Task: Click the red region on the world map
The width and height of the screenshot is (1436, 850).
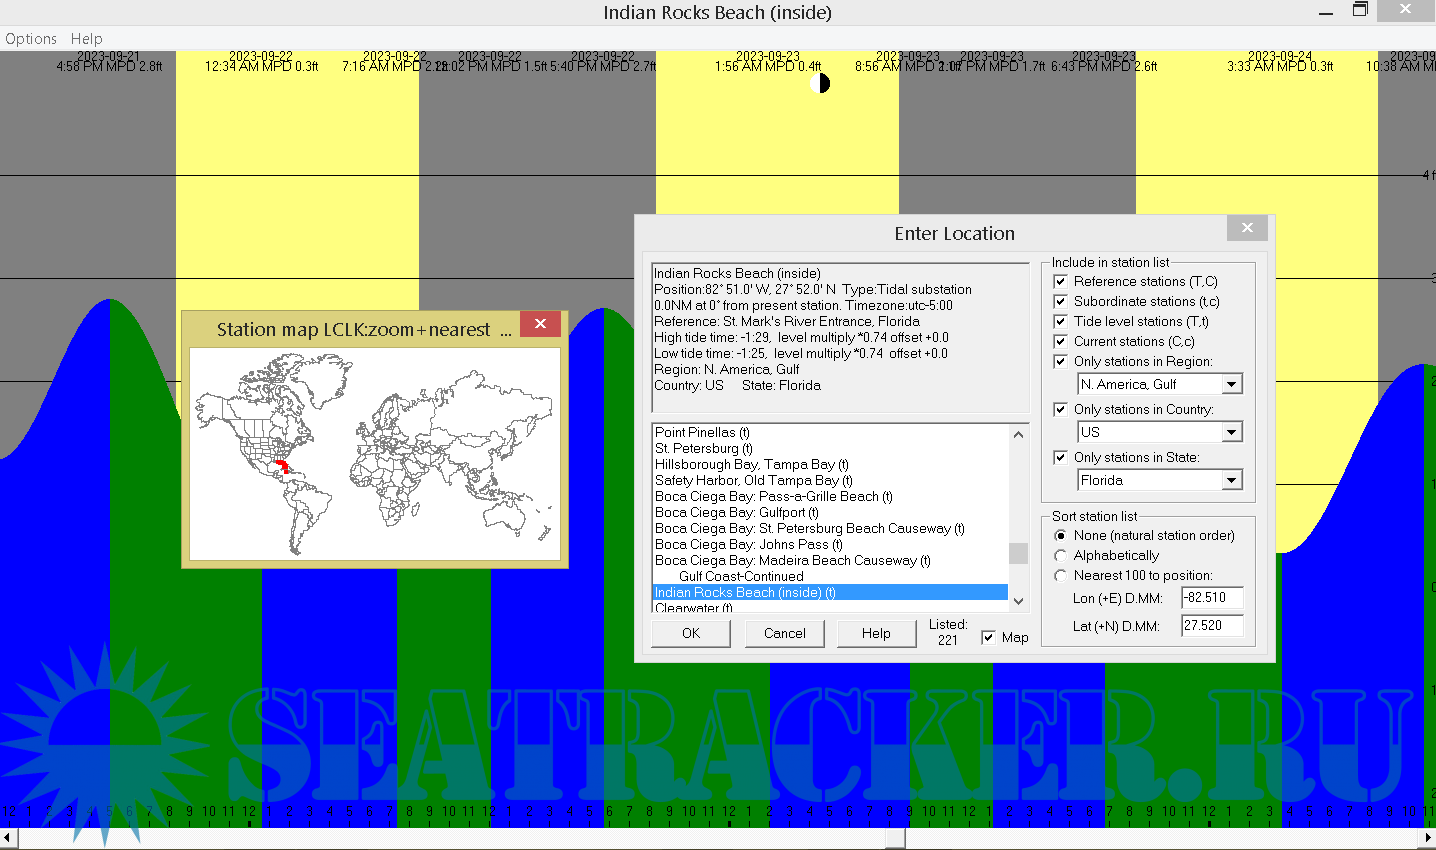Action: pyautogui.click(x=281, y=466)
